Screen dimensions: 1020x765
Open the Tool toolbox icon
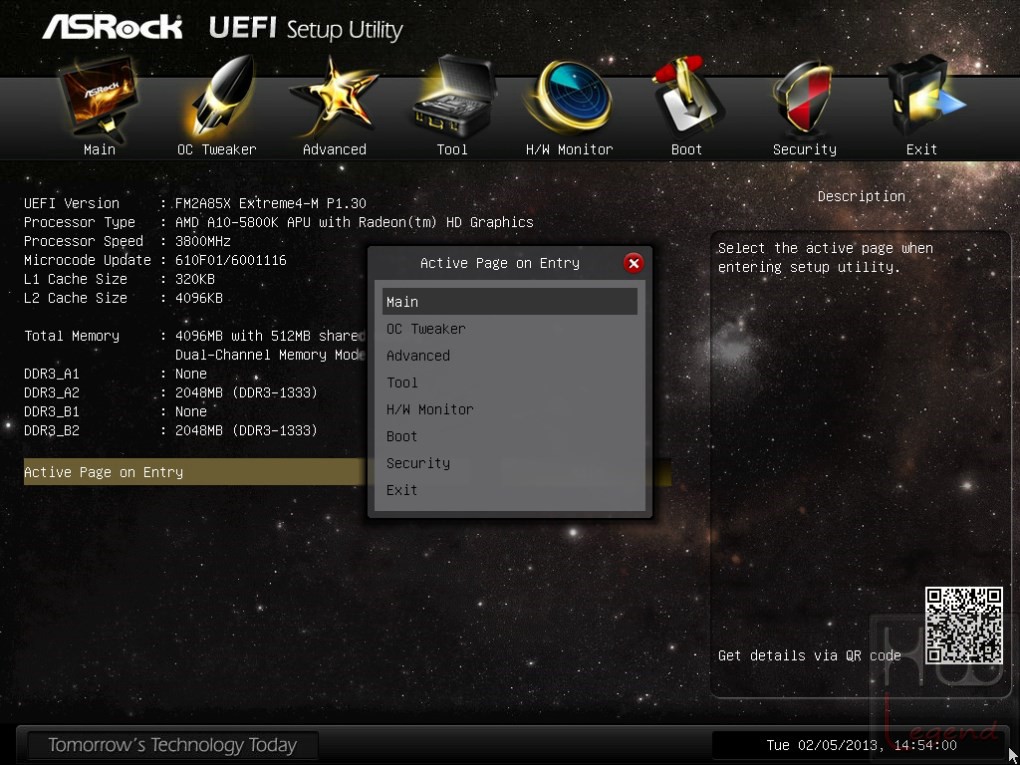coord(453,98)
